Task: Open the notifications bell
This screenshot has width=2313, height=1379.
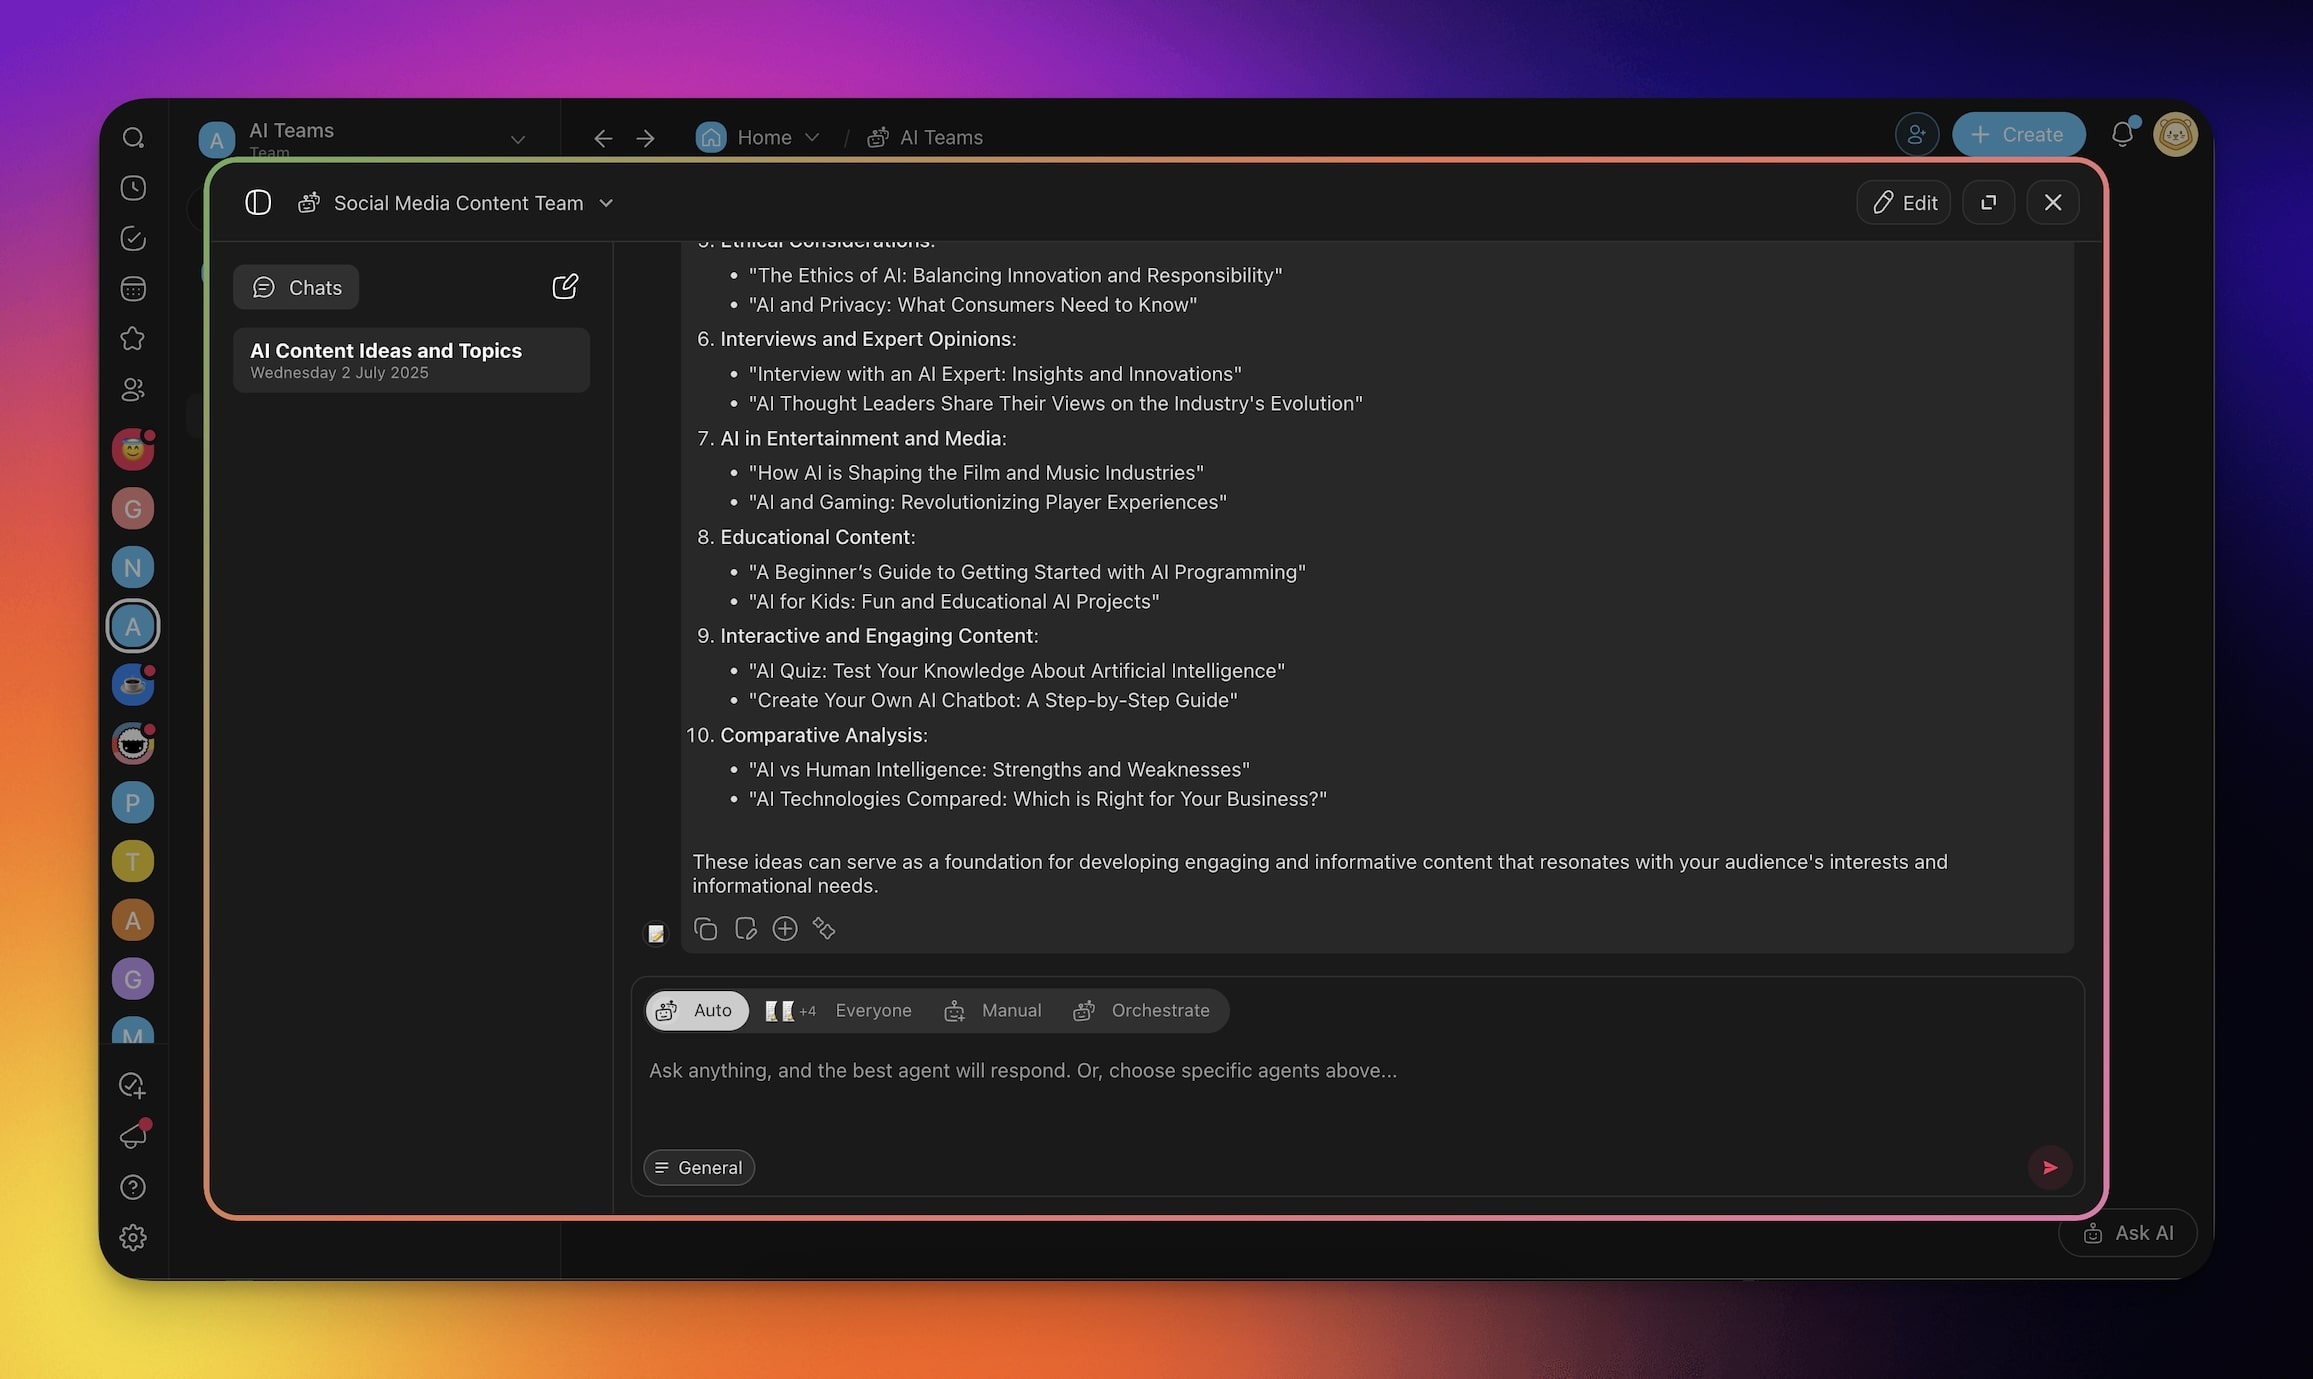Action: click(x=2121, y=134)
